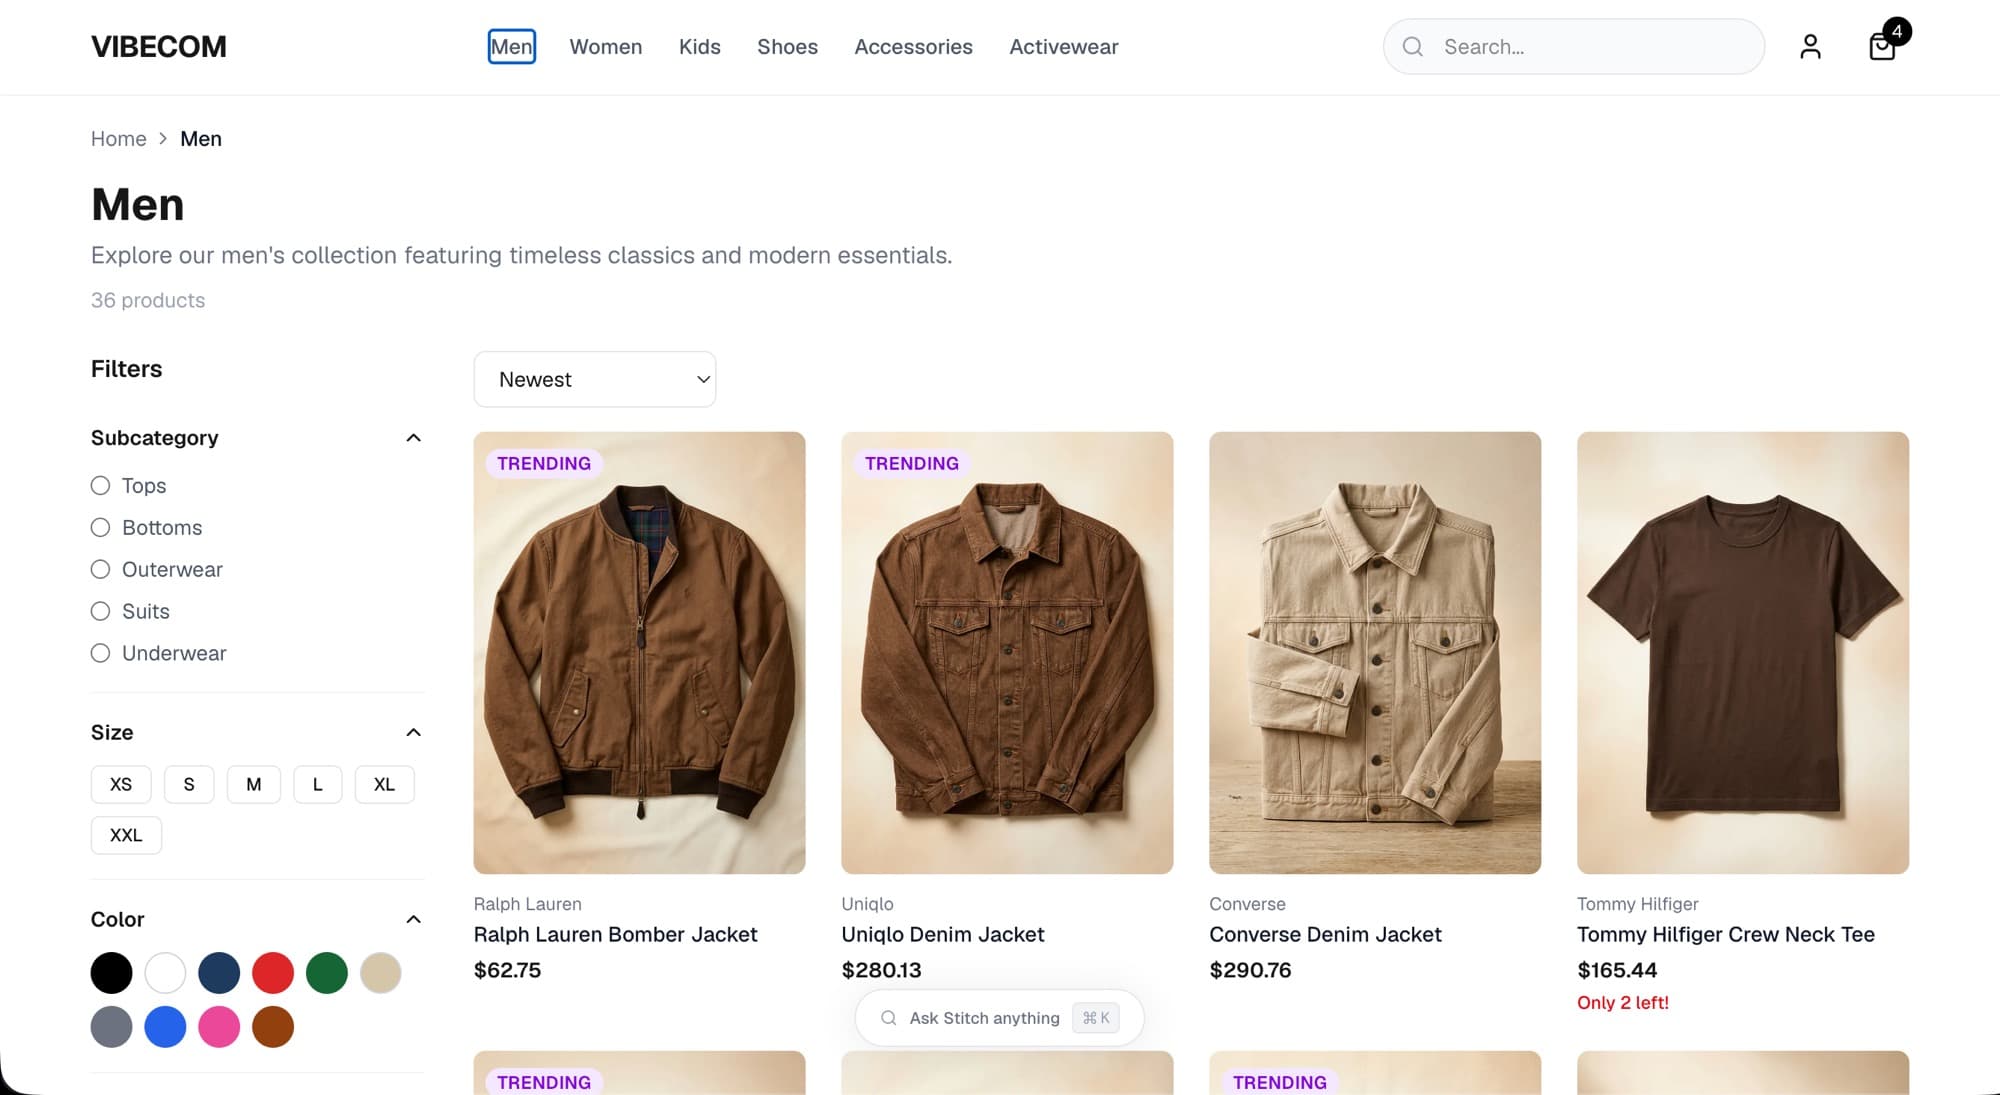
Task: Open the Accessories navigation tab
Action: [913, 47]
